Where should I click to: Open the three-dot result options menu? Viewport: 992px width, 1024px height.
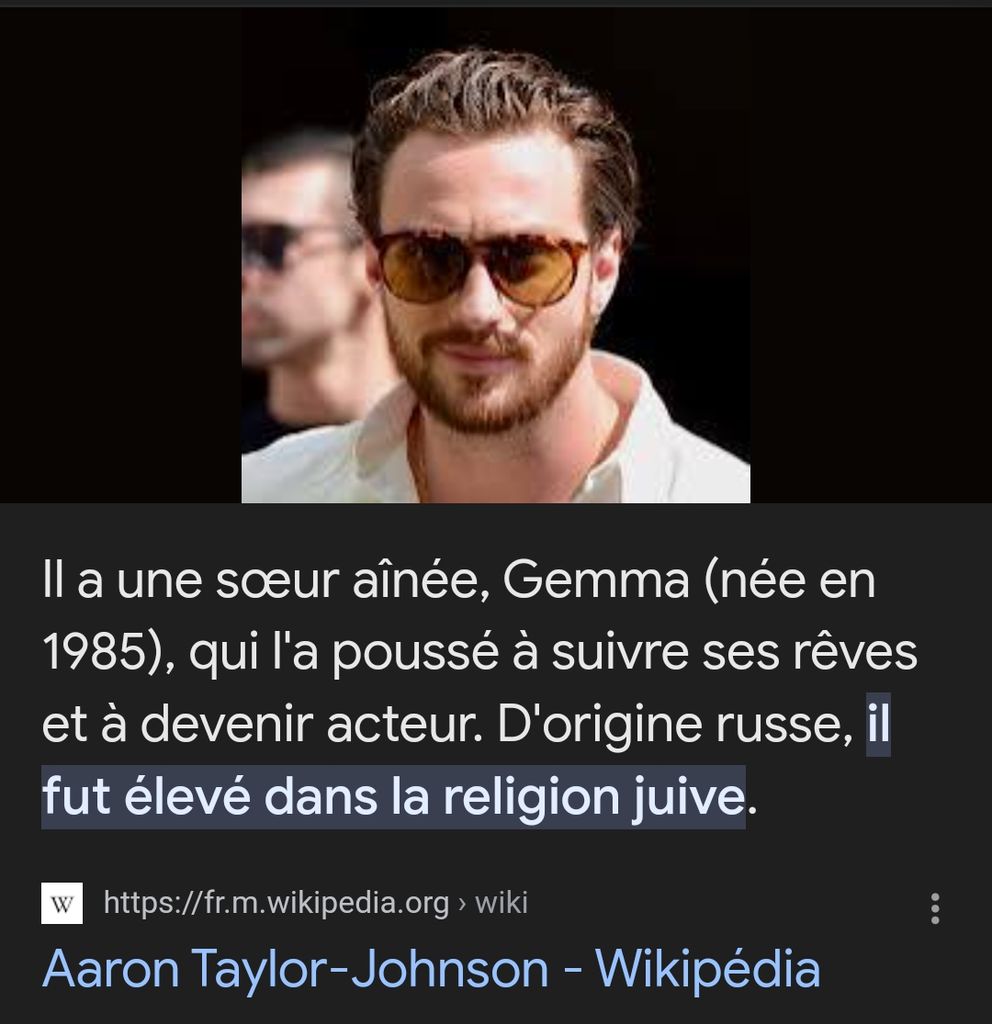point(935,908)
